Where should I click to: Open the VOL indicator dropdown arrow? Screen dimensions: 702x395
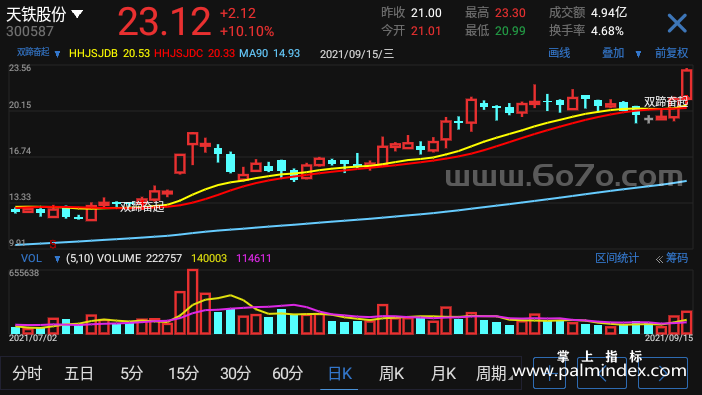pyautogui.click(x=57, y=259)
